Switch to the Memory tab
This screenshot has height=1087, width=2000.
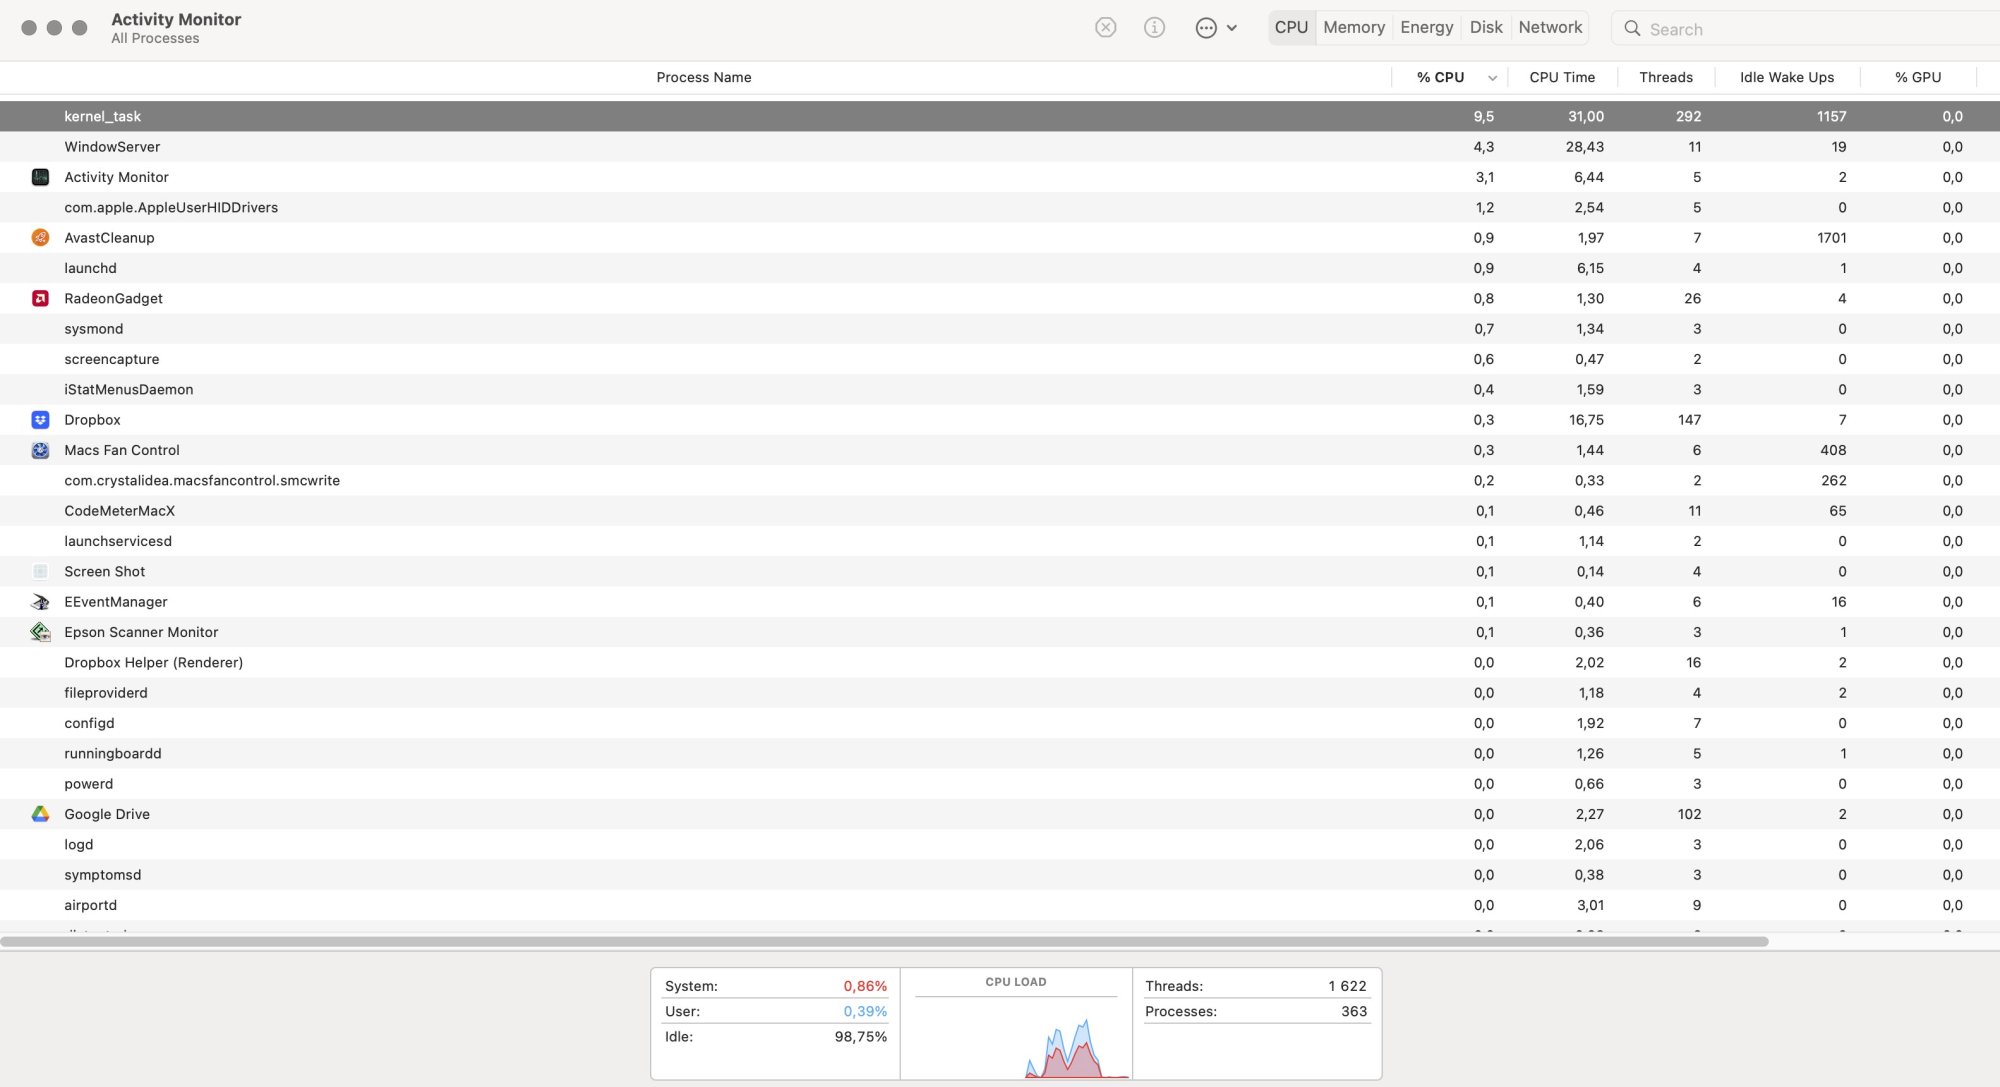point(1354,28)
